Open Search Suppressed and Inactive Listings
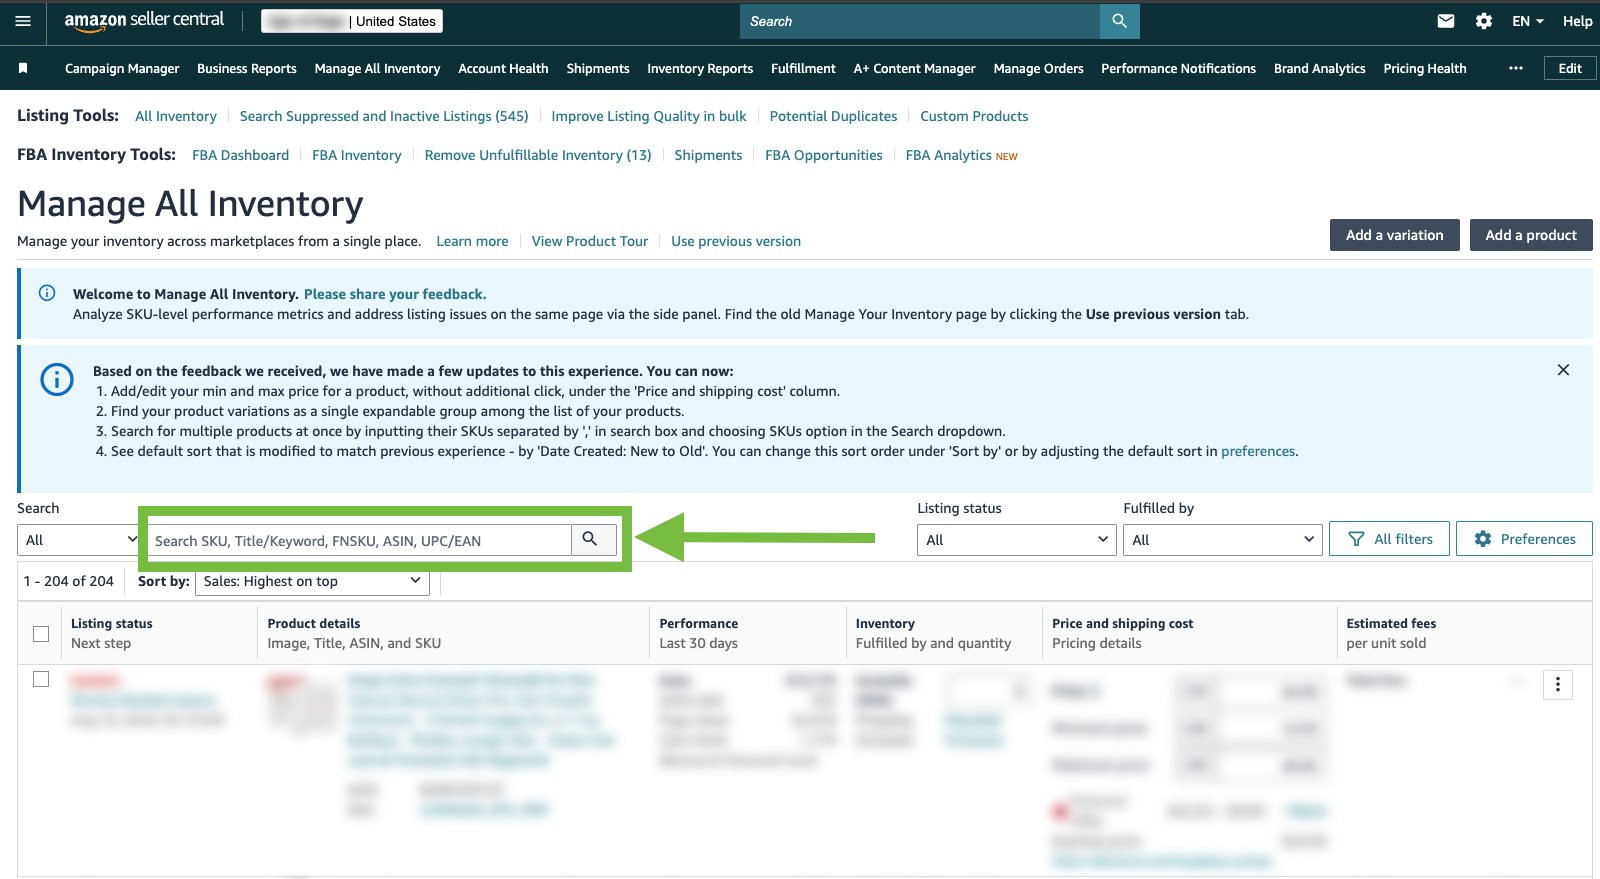Viewport: 1600px width, 879px height. (x=384, y=116)
